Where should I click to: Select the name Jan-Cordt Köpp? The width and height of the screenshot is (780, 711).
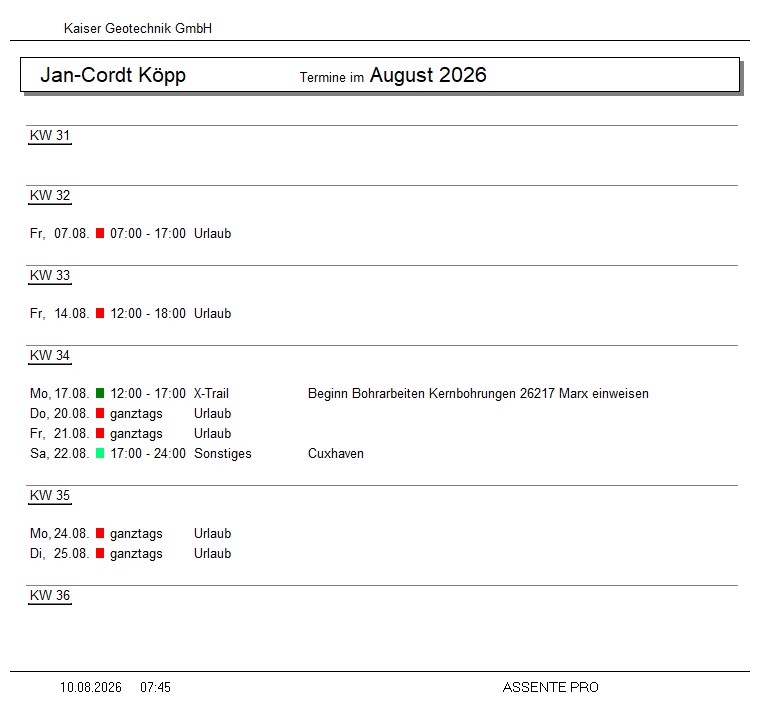tap(113, 75)
